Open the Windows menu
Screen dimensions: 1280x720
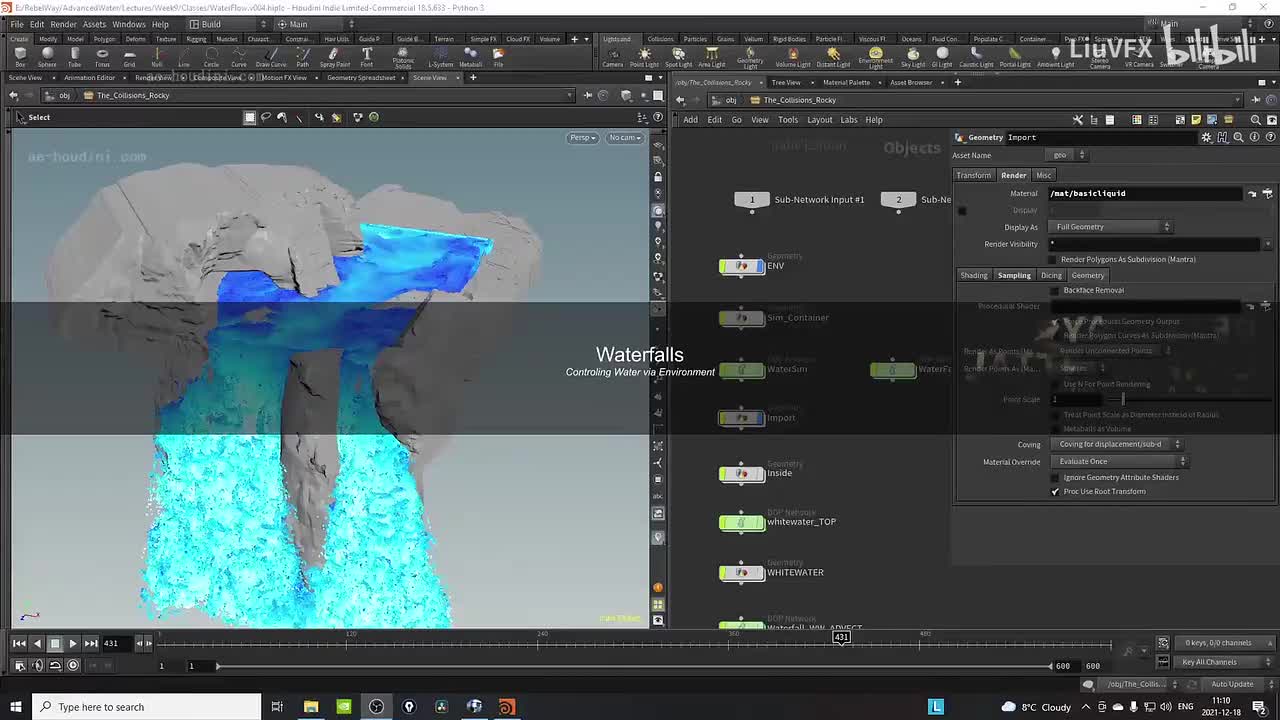coord(129,24)
